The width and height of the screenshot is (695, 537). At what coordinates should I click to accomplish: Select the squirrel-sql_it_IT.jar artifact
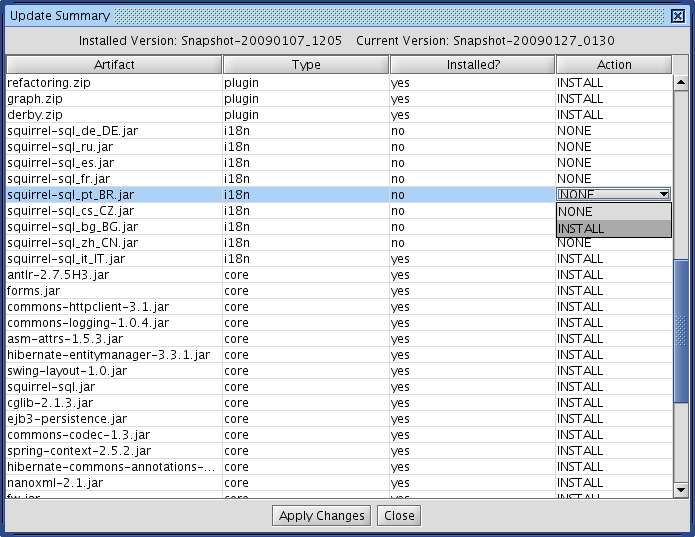(66, 259)
